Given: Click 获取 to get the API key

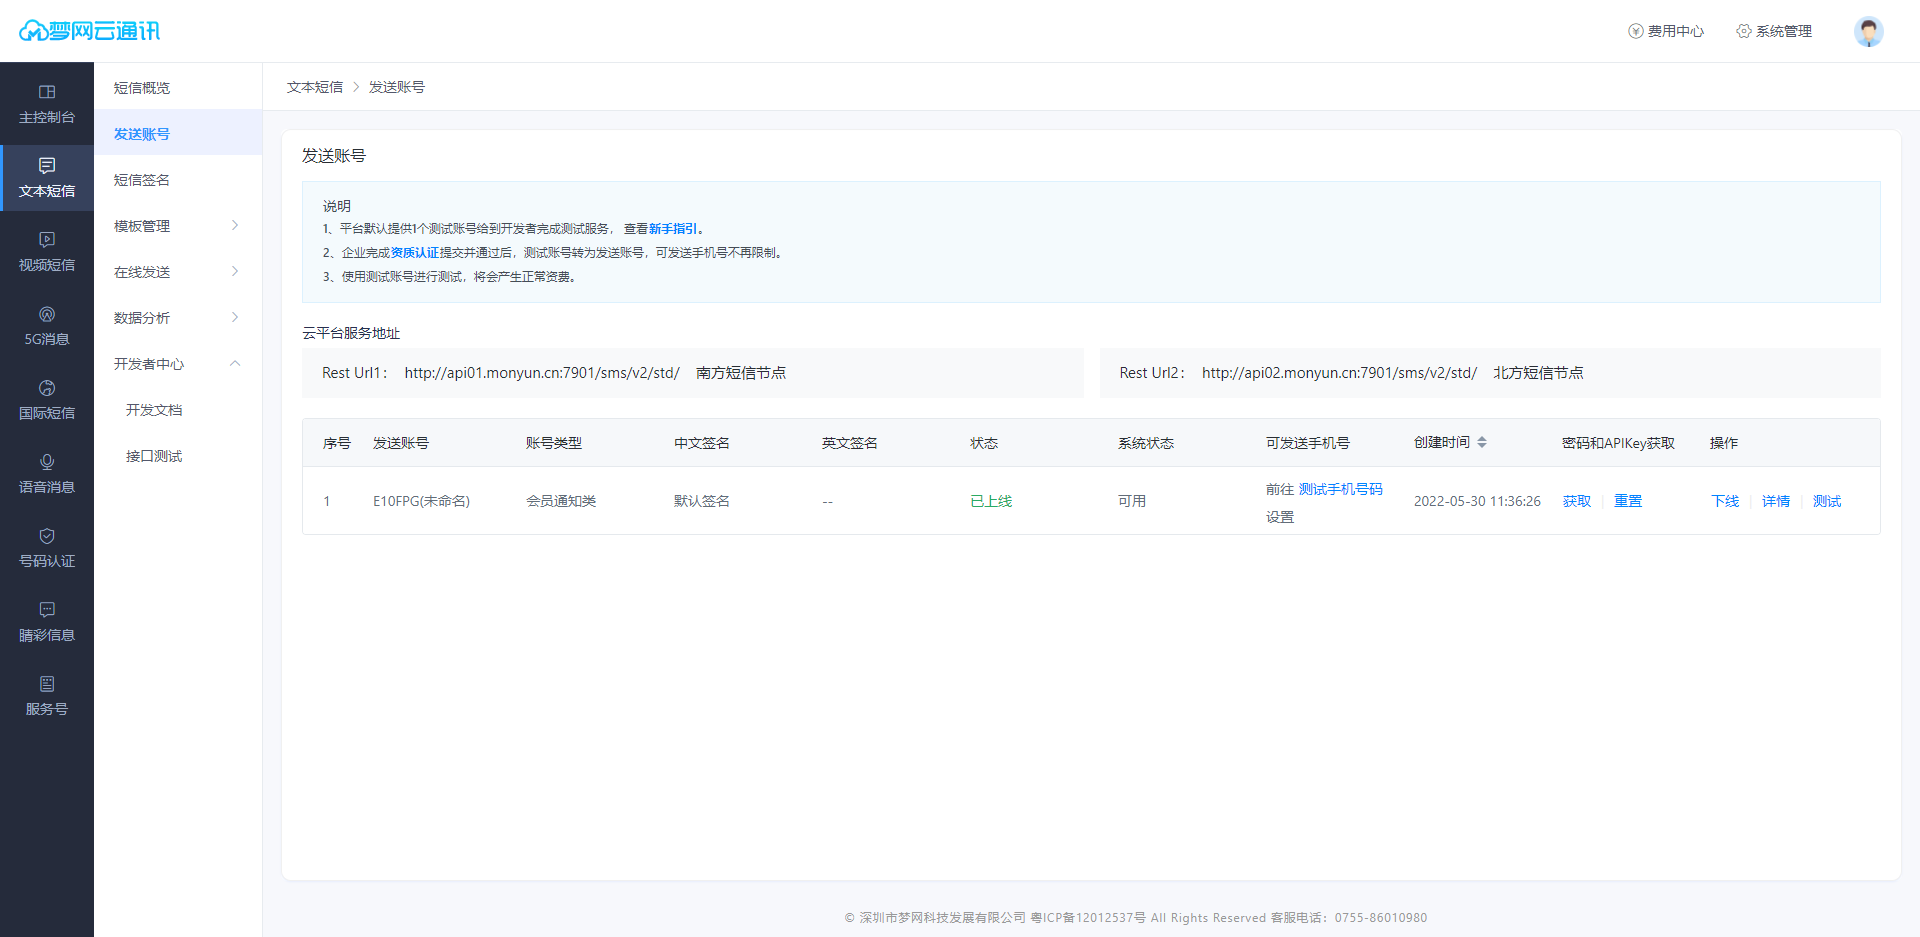Looking at the screenshot, I should (x=1577, y=501).
